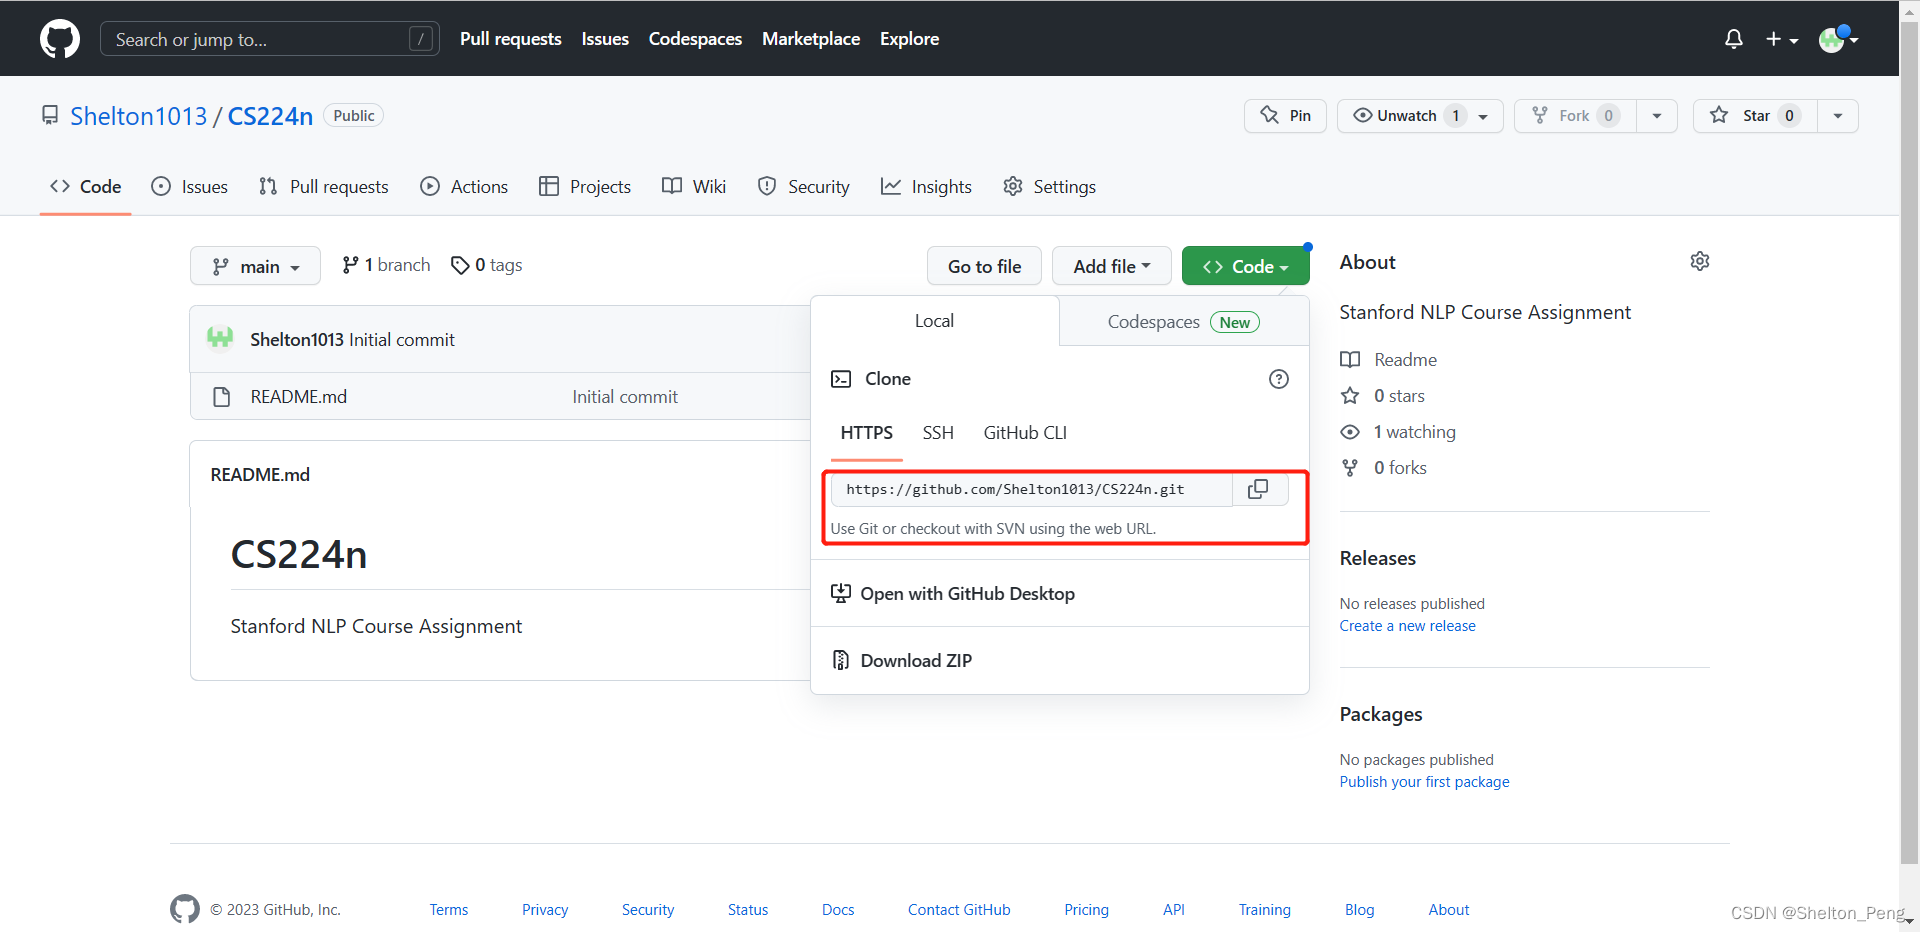1920x932 pixels.
Task: Pin this repository
Action: (x=1285, y=116)
